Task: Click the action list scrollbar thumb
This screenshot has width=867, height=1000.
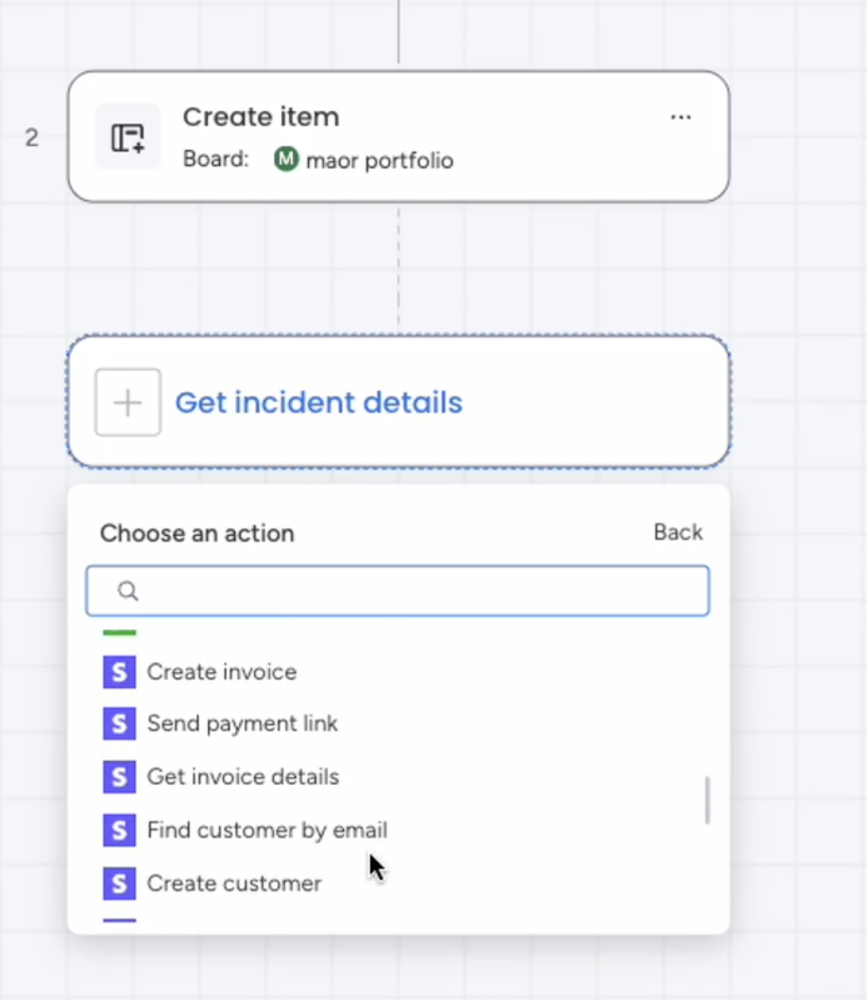Action: 708,799
